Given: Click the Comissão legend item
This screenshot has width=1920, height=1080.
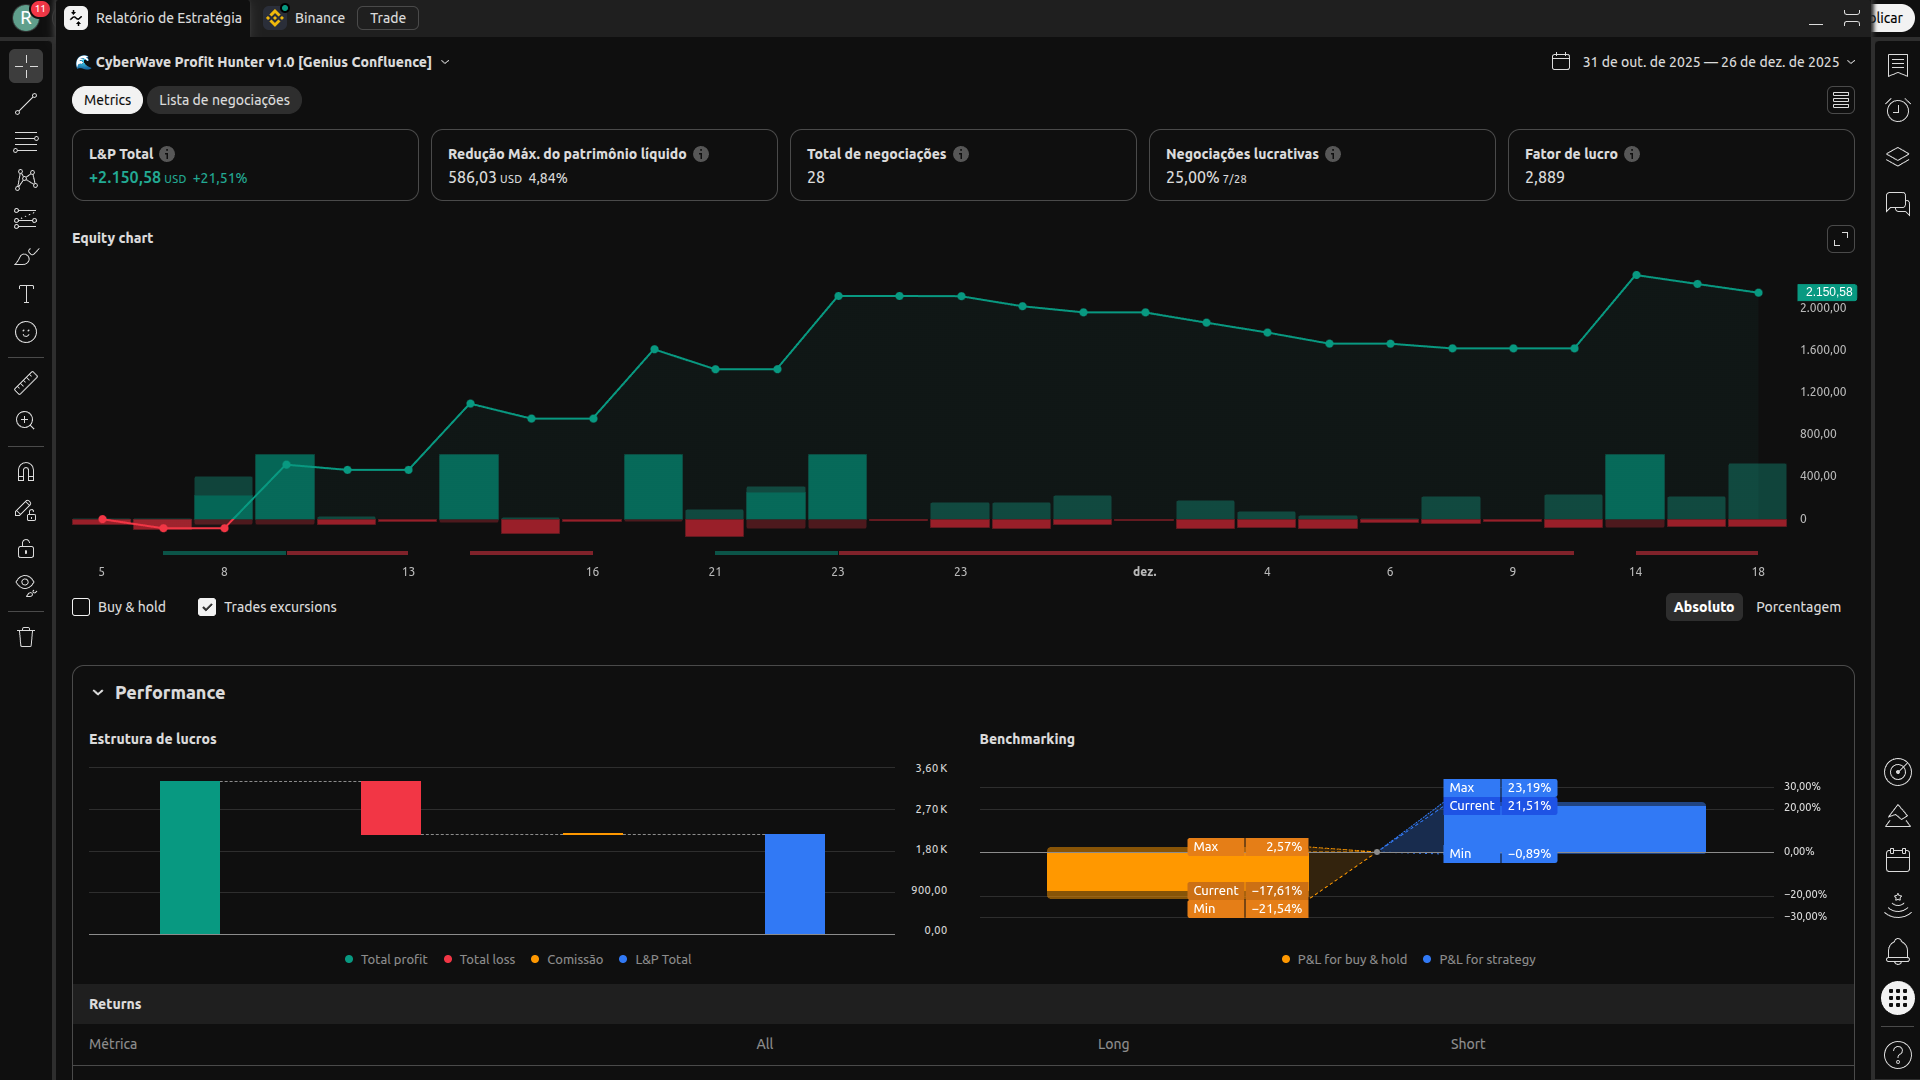Looking at the screenshot, I should click(567, 959).
